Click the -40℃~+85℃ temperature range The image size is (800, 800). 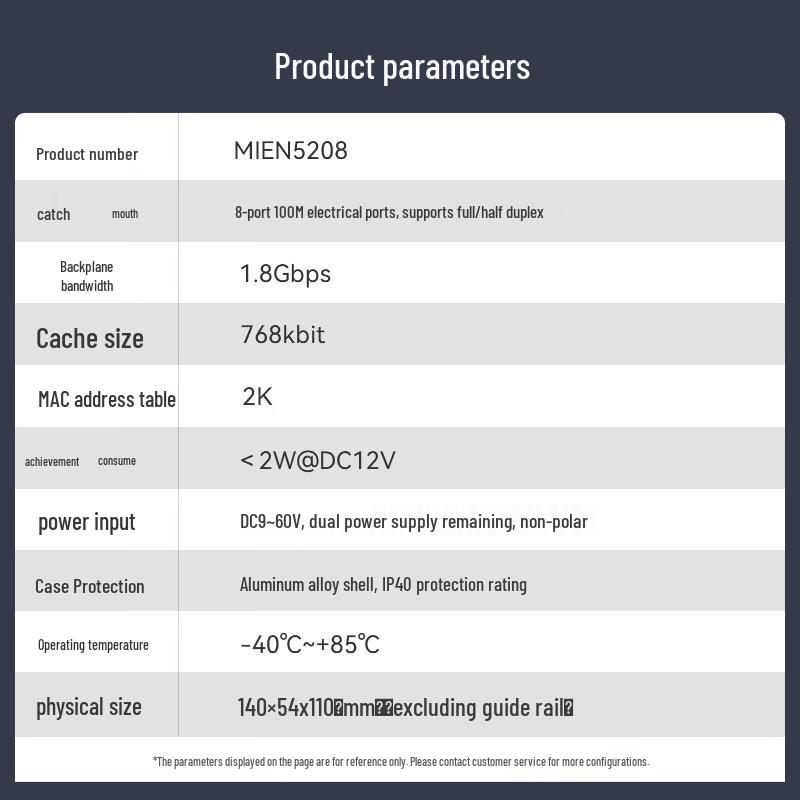tap(310, 644)
